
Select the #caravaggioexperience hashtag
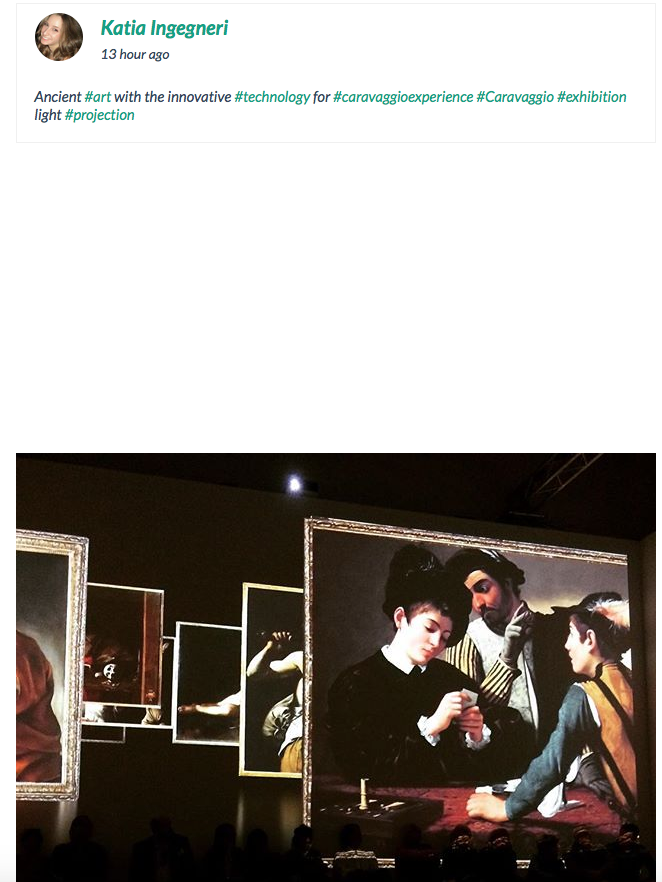(403, 97)
